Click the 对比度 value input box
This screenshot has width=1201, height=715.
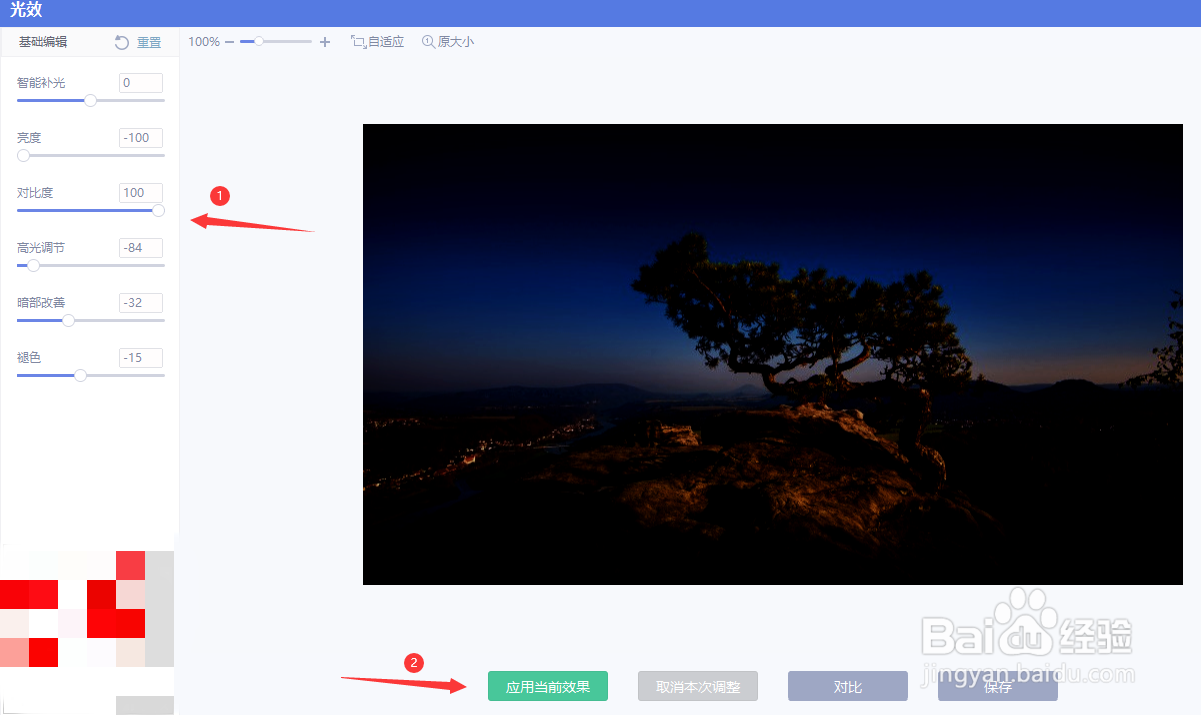(x=140, y=192)
